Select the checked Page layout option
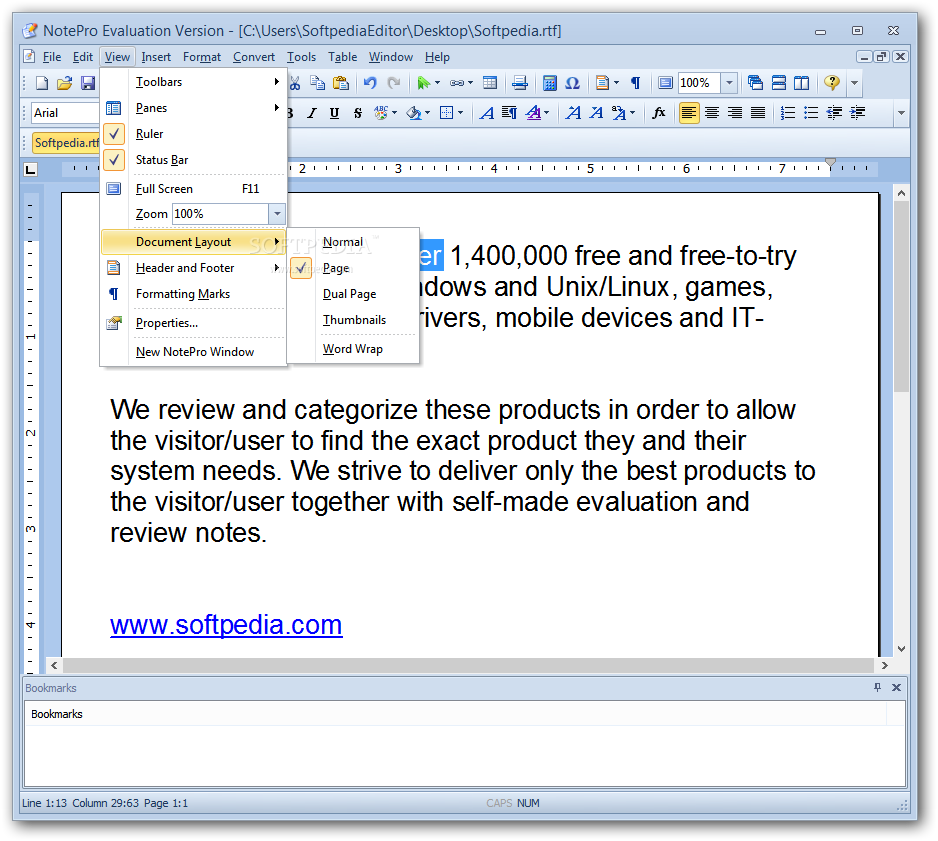This screenshot has width=938, height=841. [354, 268]
